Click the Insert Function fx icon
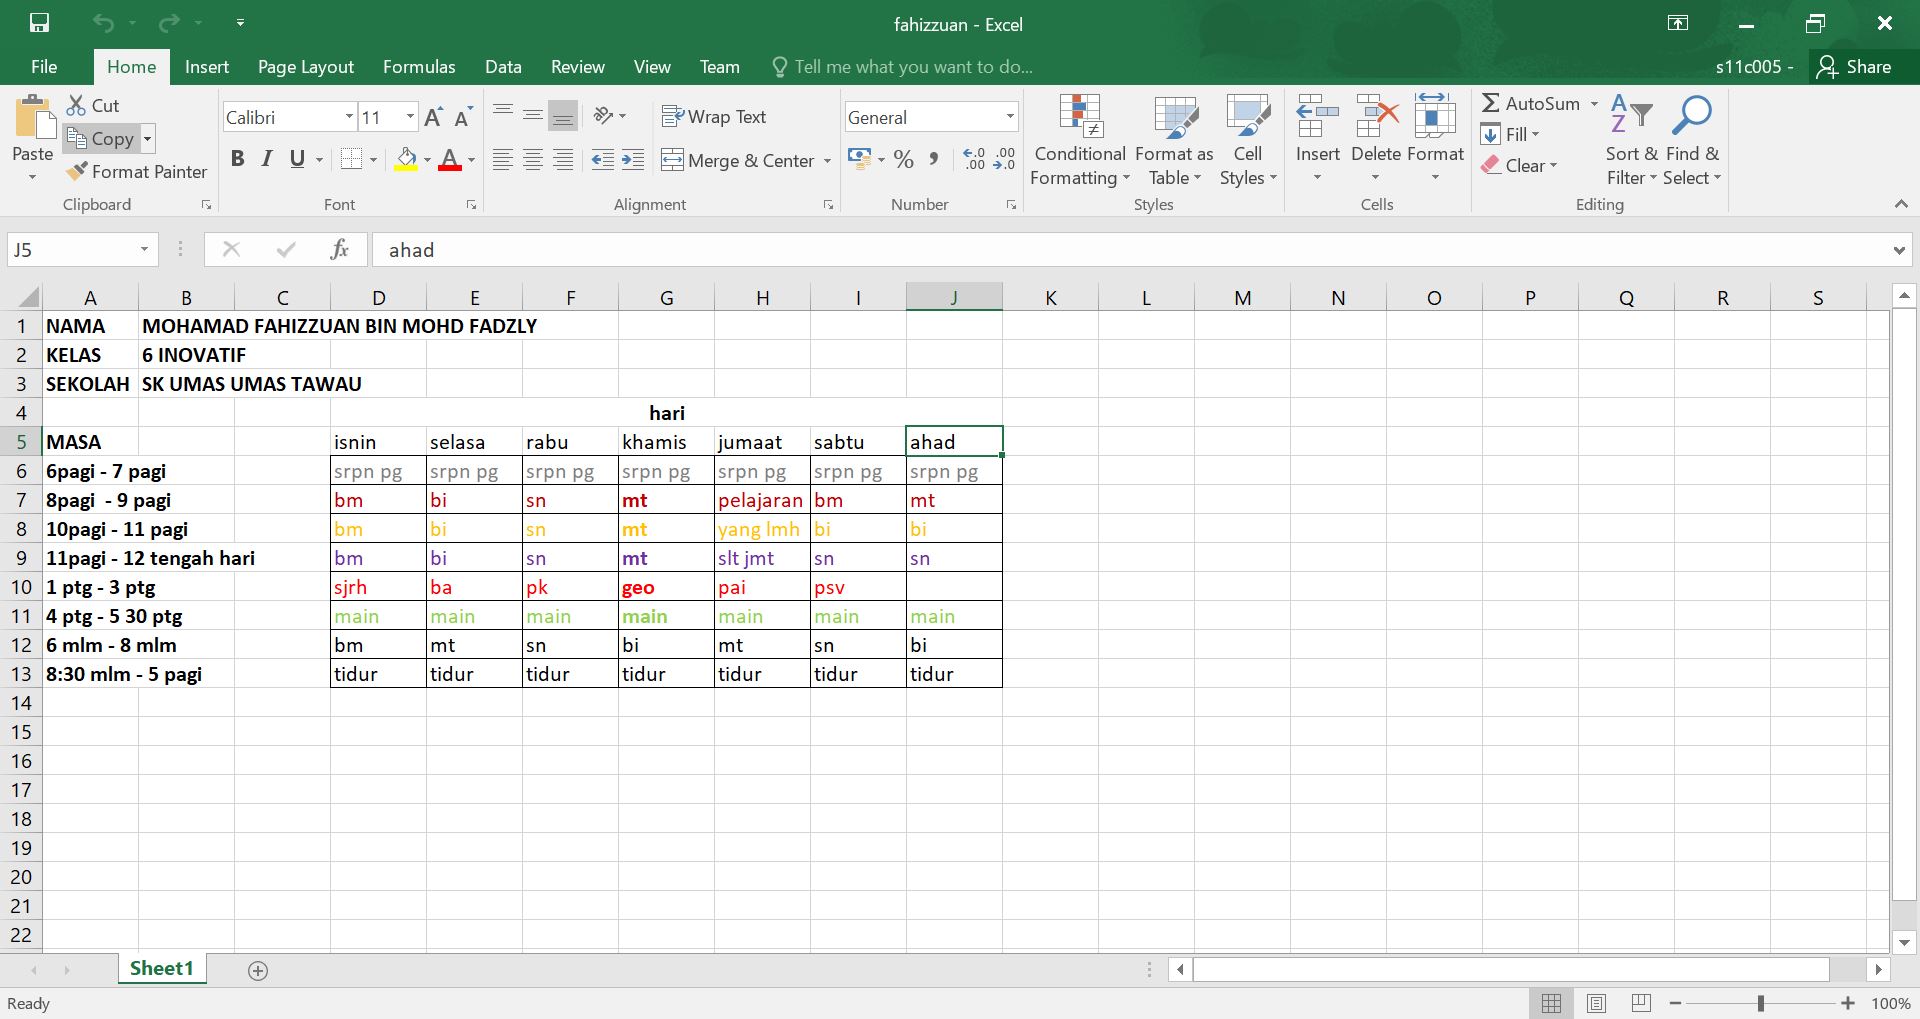Screen dimensions: 1920x1019 pyautogui.click(x=339, y=250)
